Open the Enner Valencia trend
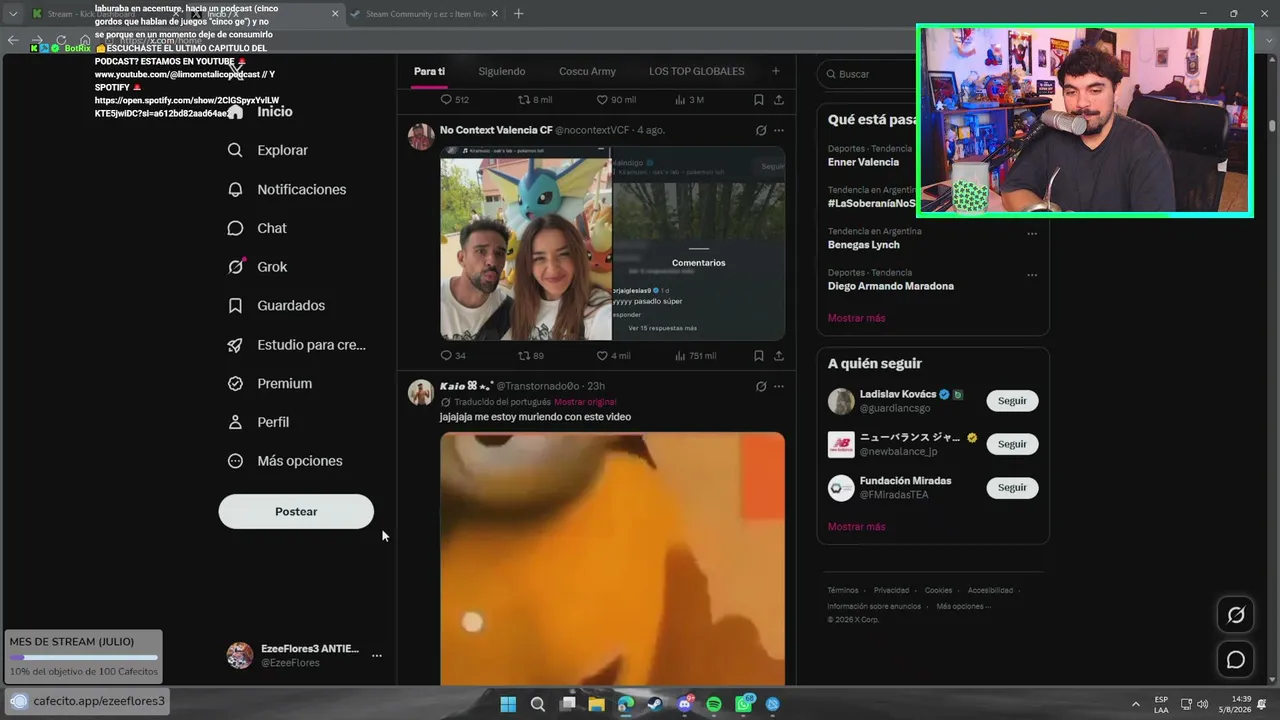Image resolution: width=1280 pixels, height=720 pixels. (x=863, y=162)
